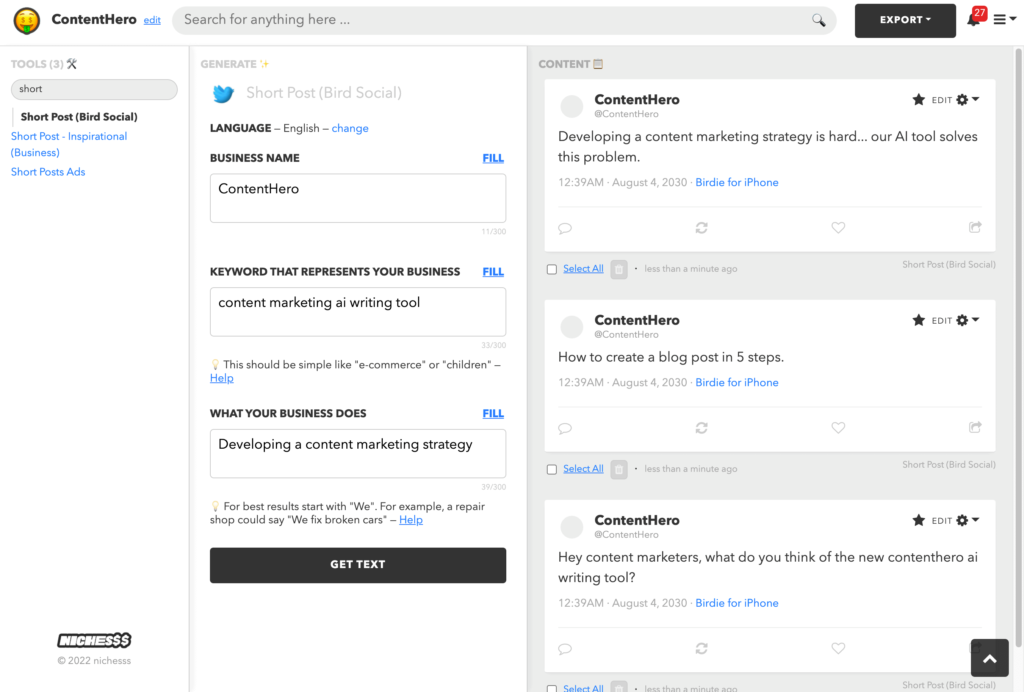Click EDIT on the 'AI tool solves this problem' post

click(941, 101)
